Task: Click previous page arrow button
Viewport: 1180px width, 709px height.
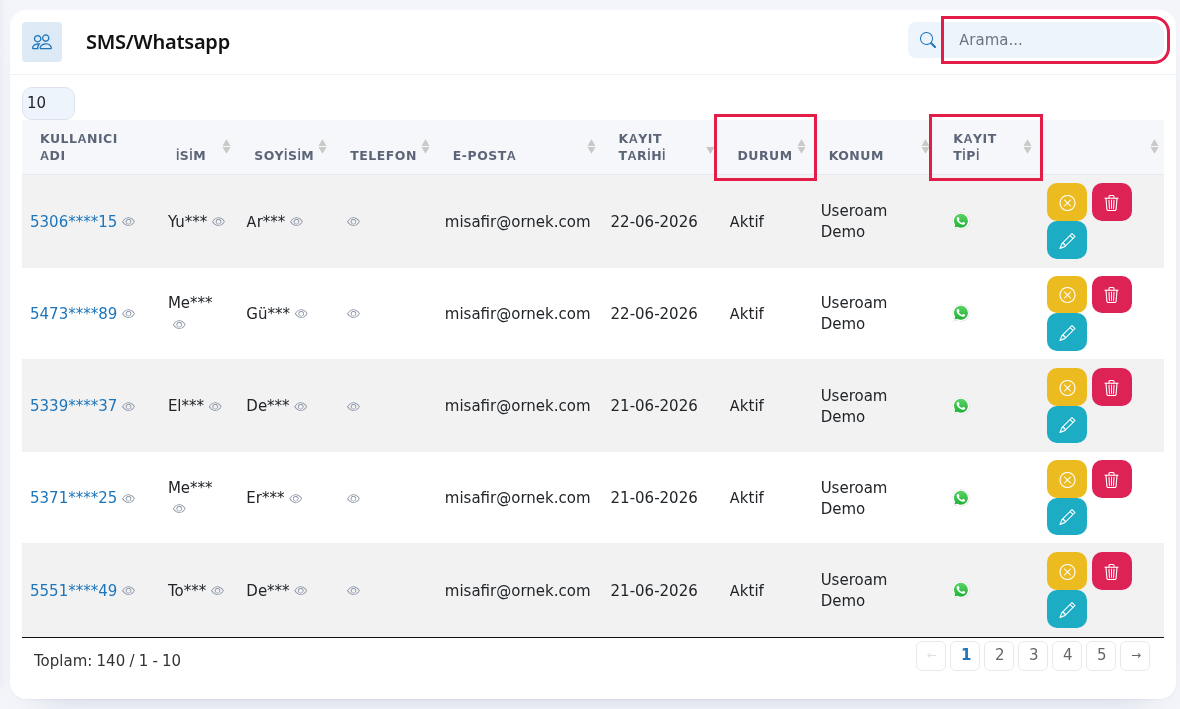Action: click(x=931, y=655)
